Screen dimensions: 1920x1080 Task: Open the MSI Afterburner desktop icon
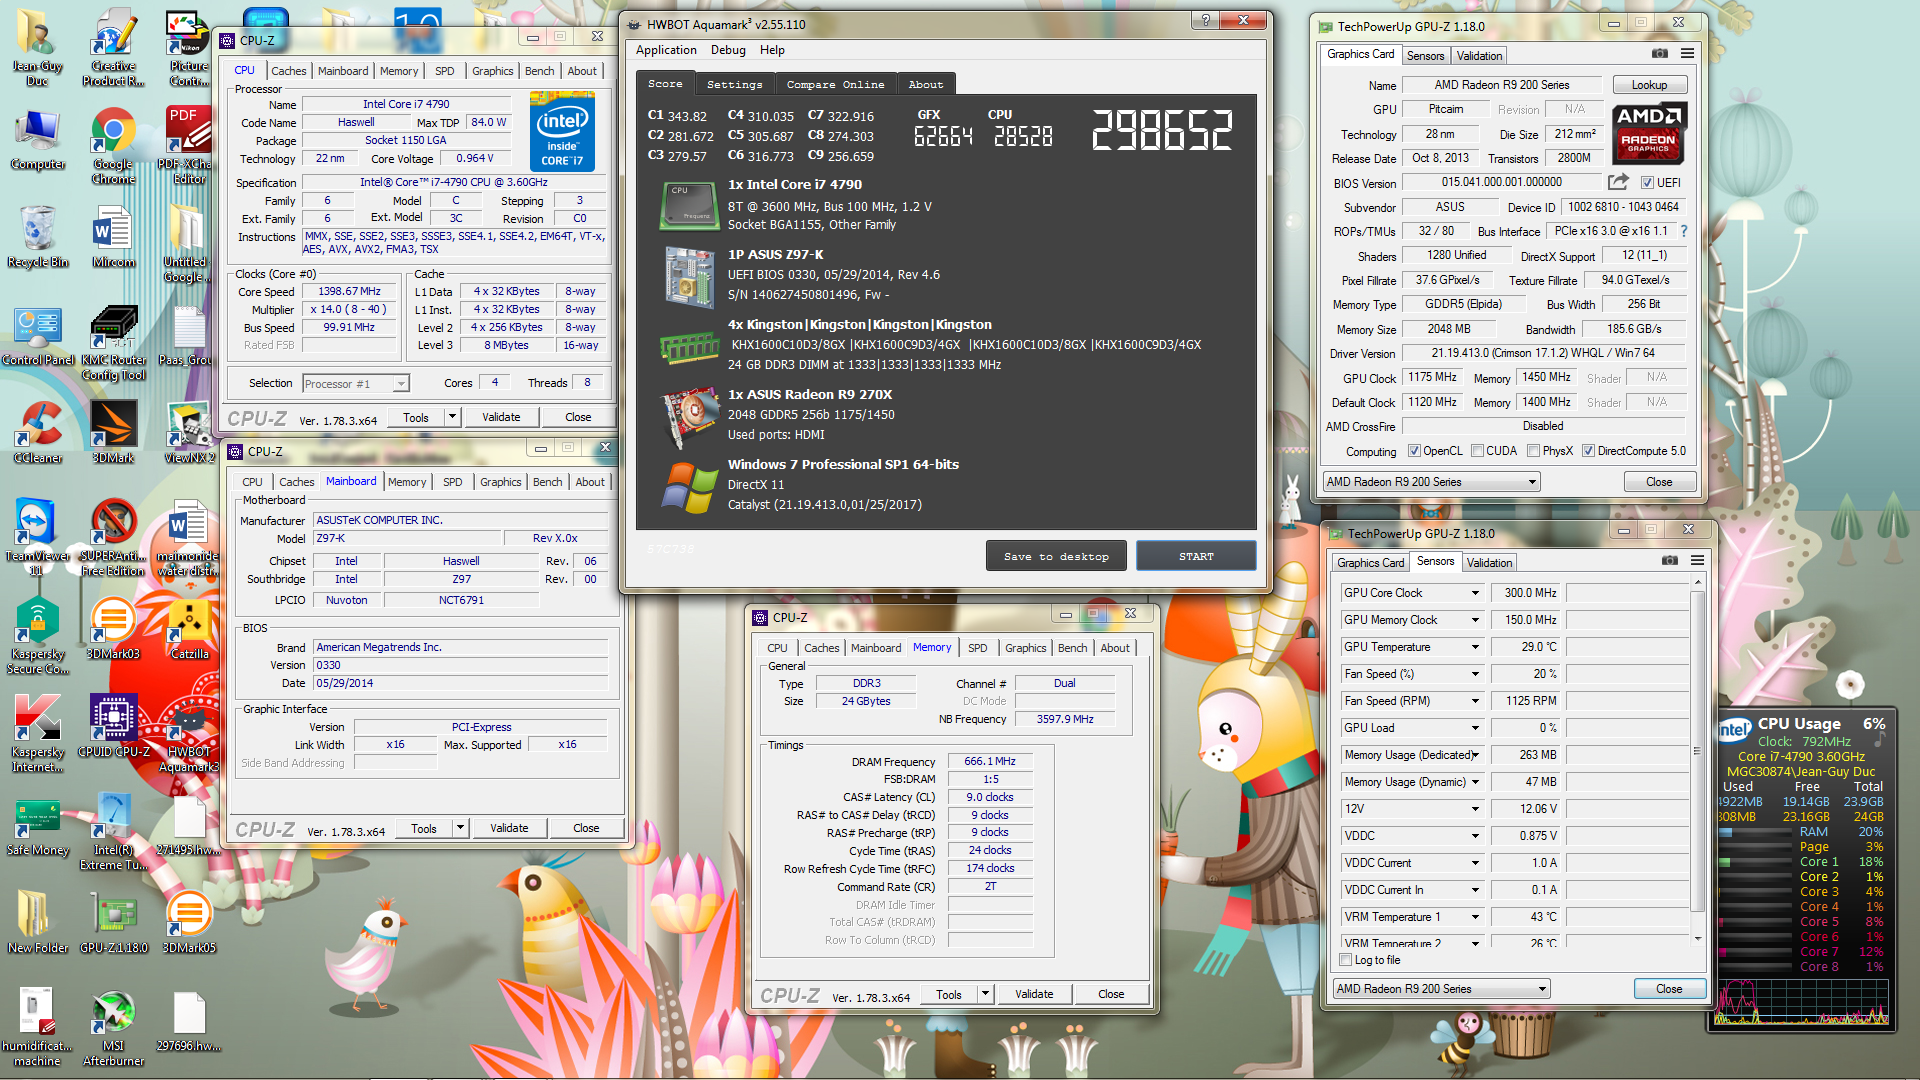point(113,1028)
